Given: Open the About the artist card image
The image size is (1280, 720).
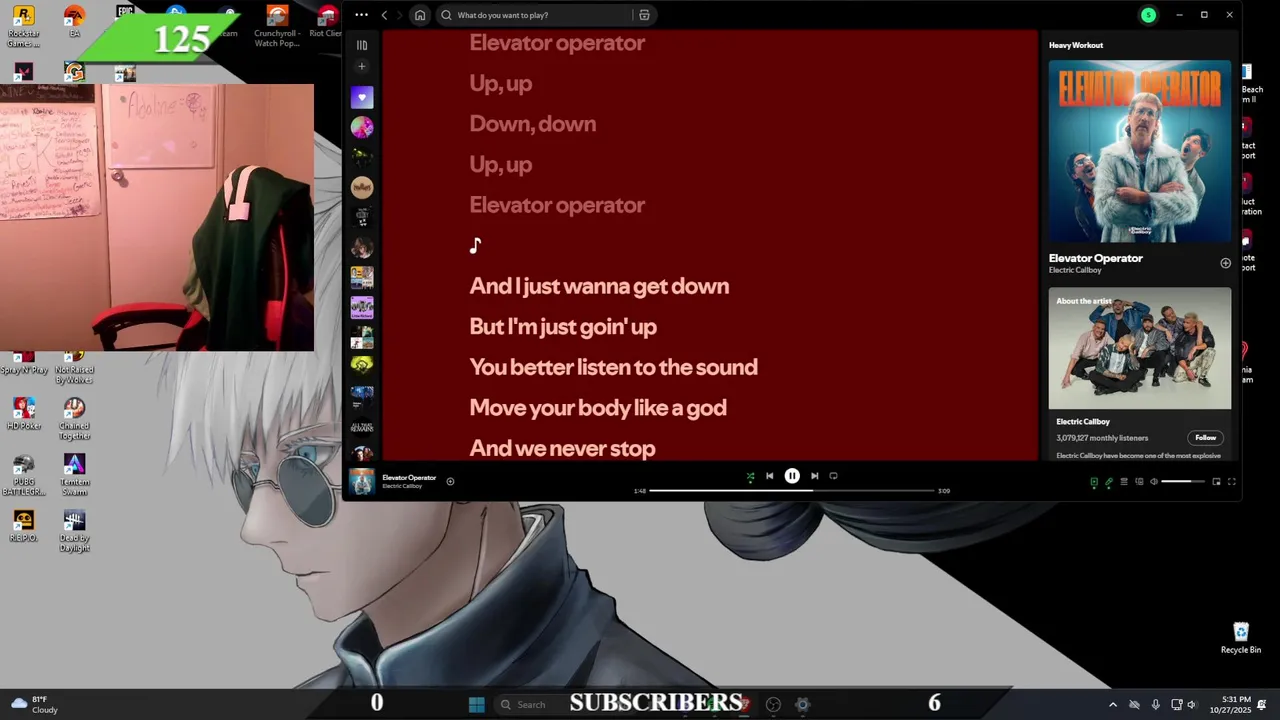Looking at the screenshot, I should click(x=1140, y=348).
